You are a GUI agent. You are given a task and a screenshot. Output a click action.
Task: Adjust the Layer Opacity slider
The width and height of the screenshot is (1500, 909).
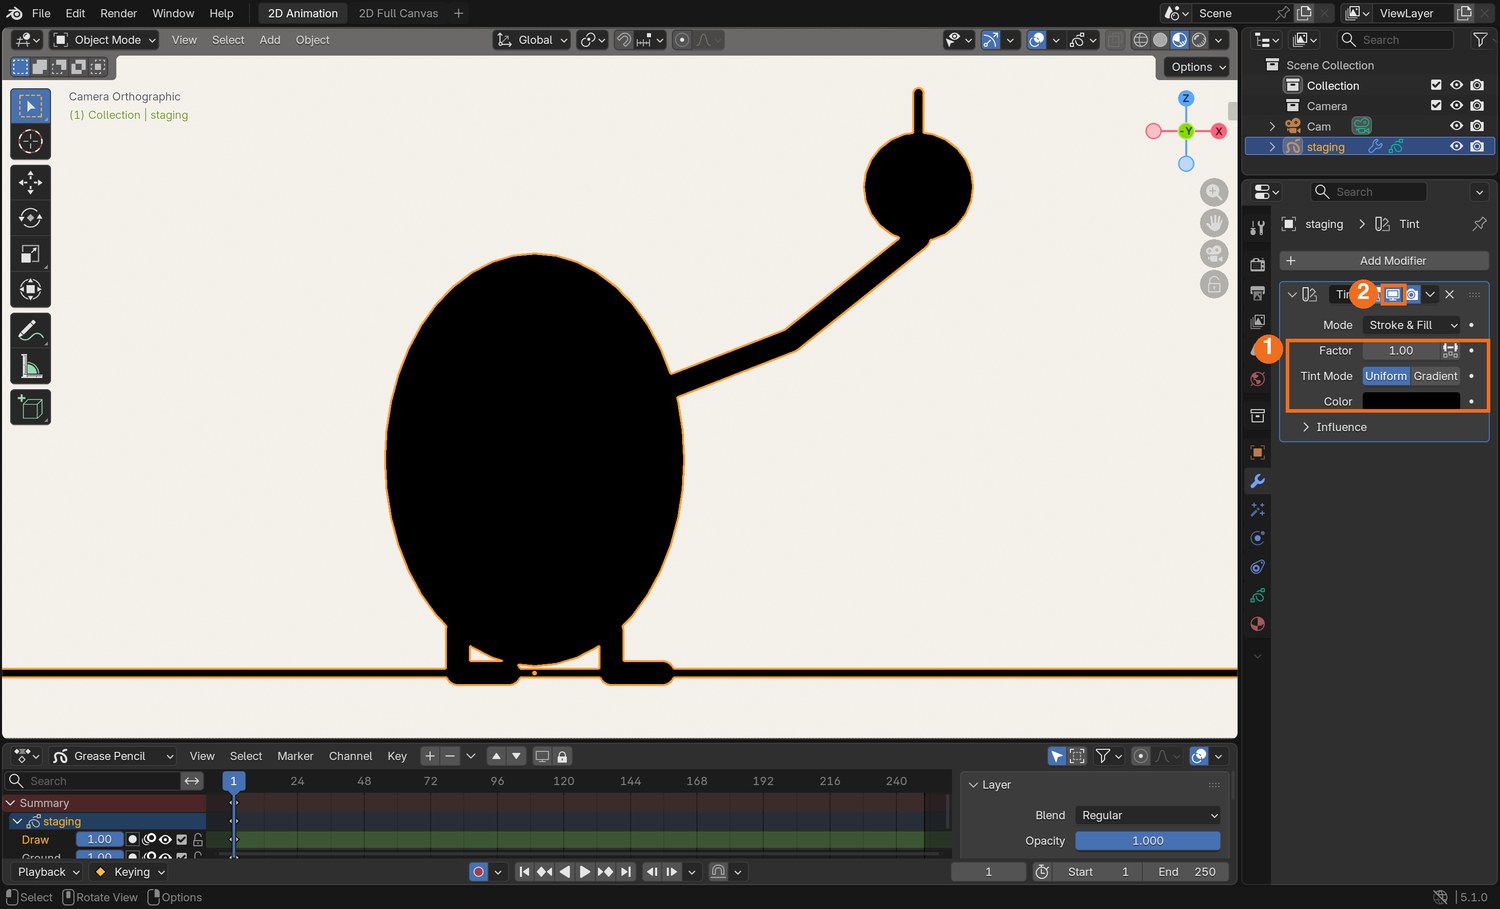click(1148, 841)
